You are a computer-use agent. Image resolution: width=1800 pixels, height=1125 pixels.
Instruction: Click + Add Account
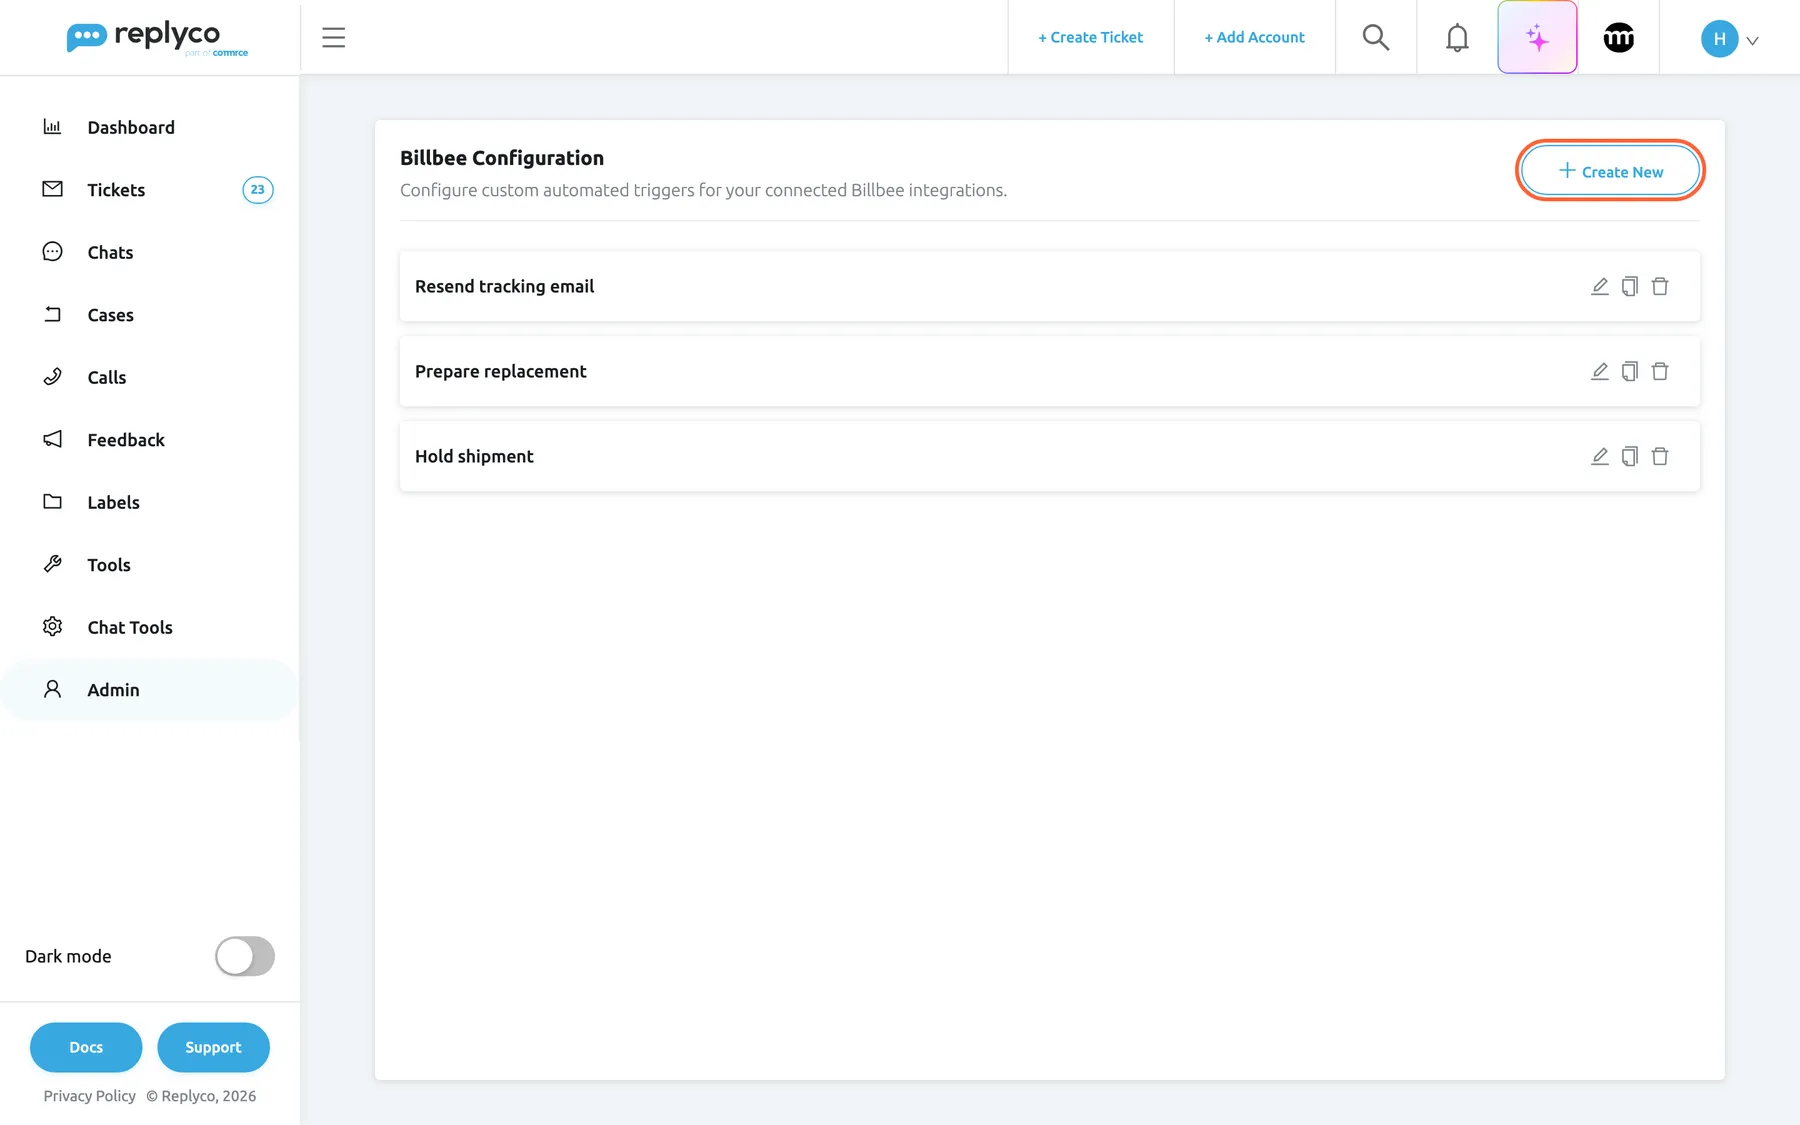[1254, 37]
